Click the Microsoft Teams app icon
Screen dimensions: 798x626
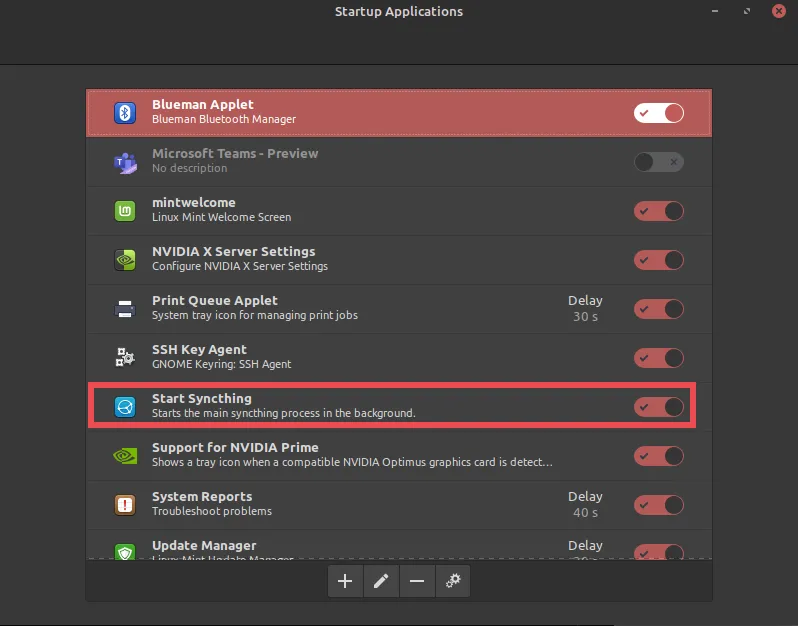(x=125, y=161)
